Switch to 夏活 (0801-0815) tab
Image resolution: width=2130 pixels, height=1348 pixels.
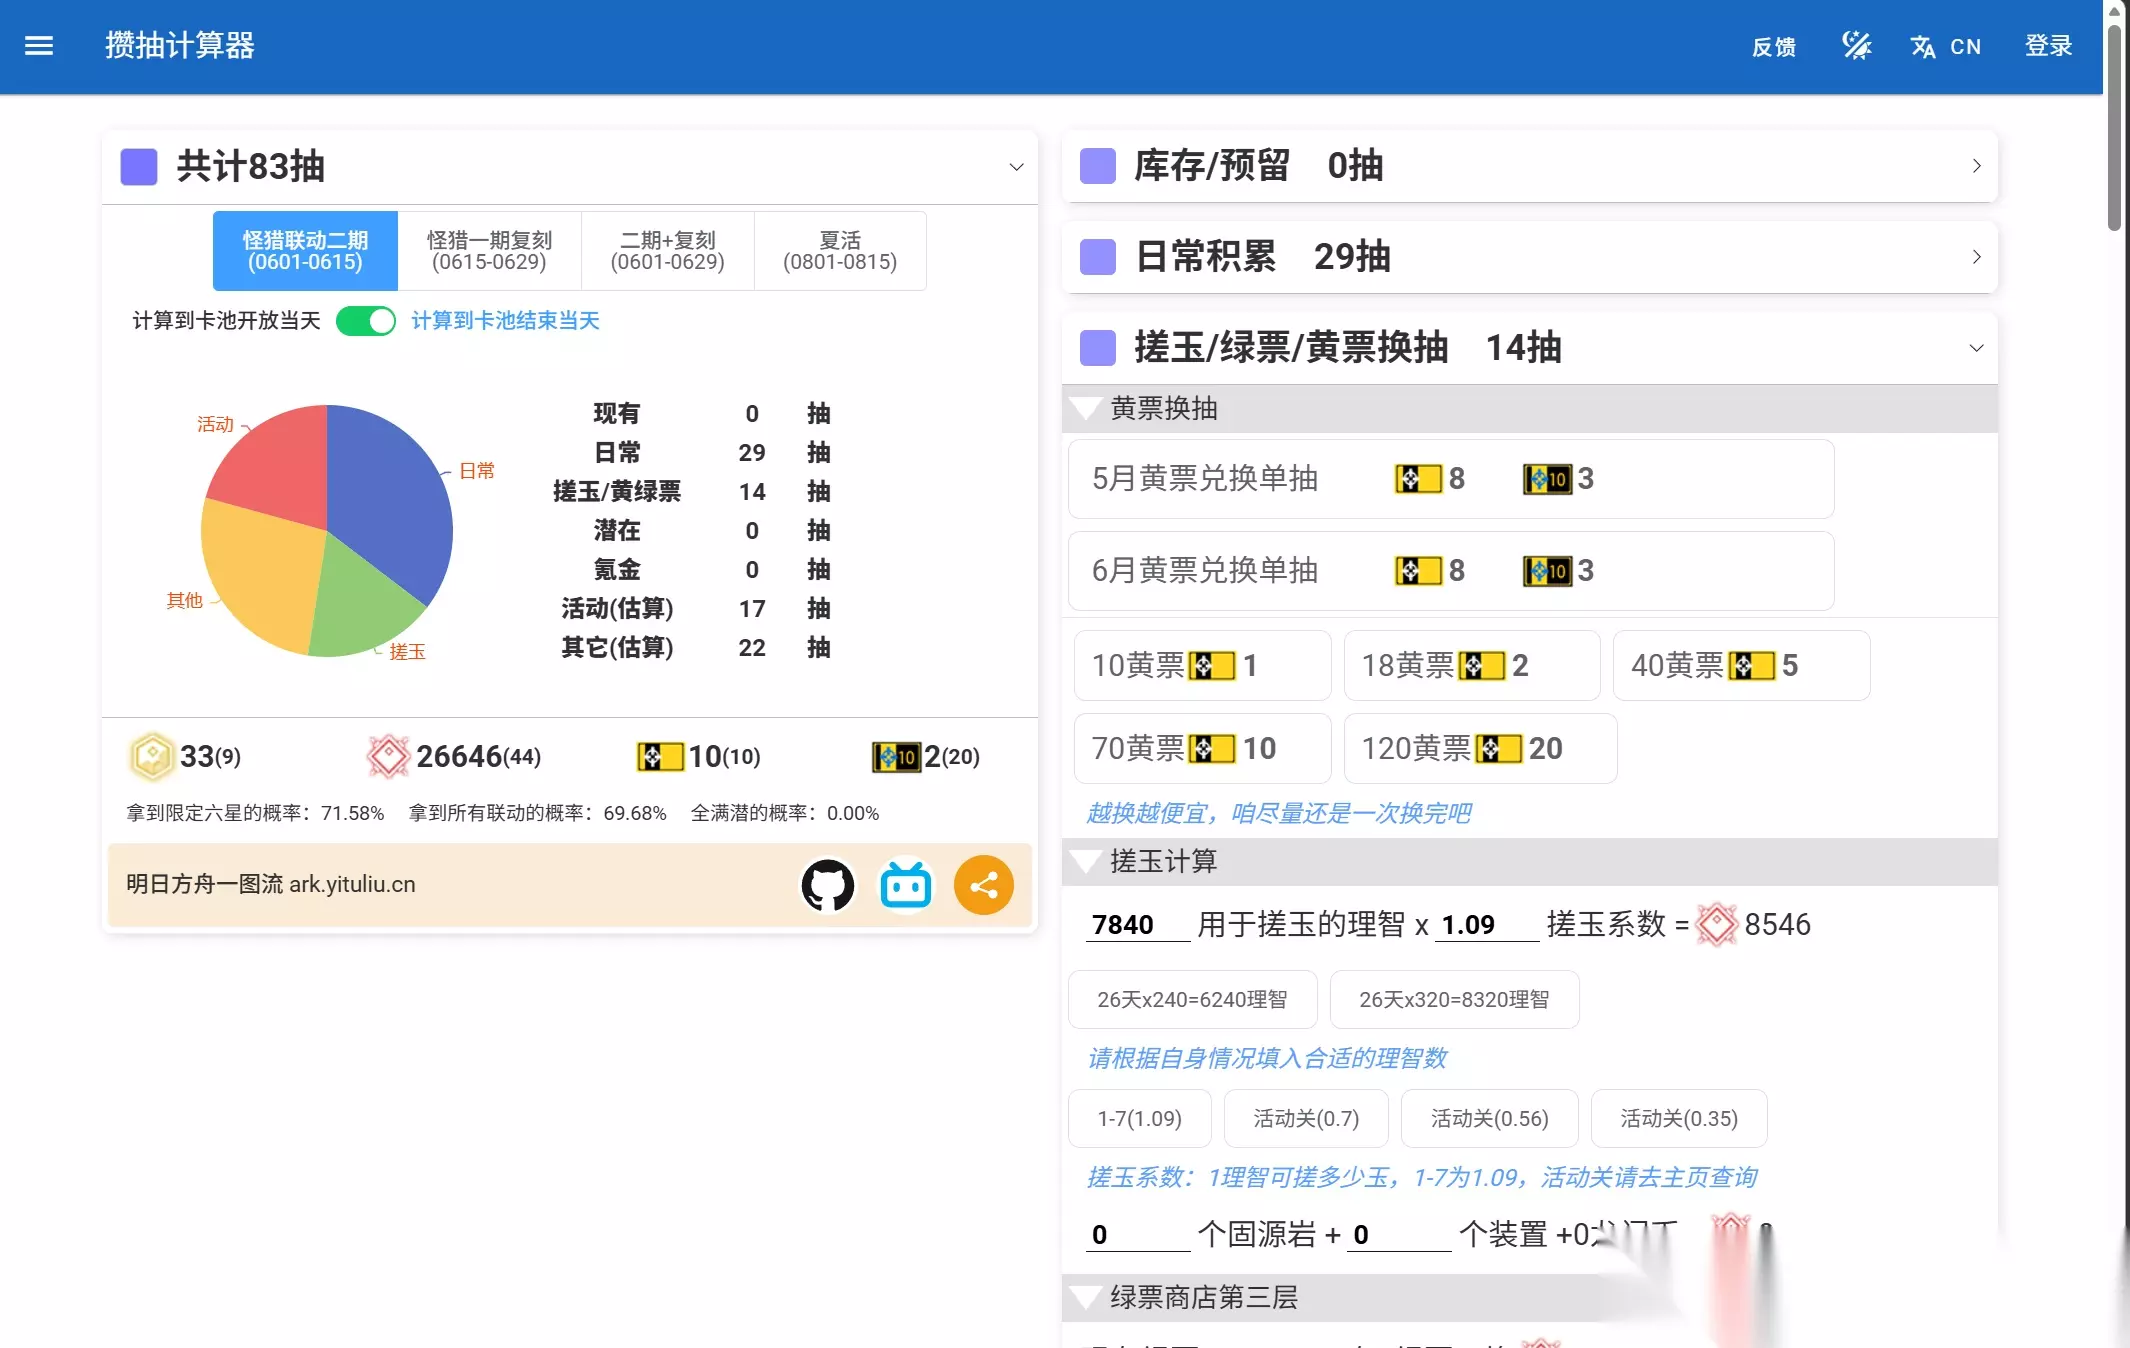pos(840,251)
